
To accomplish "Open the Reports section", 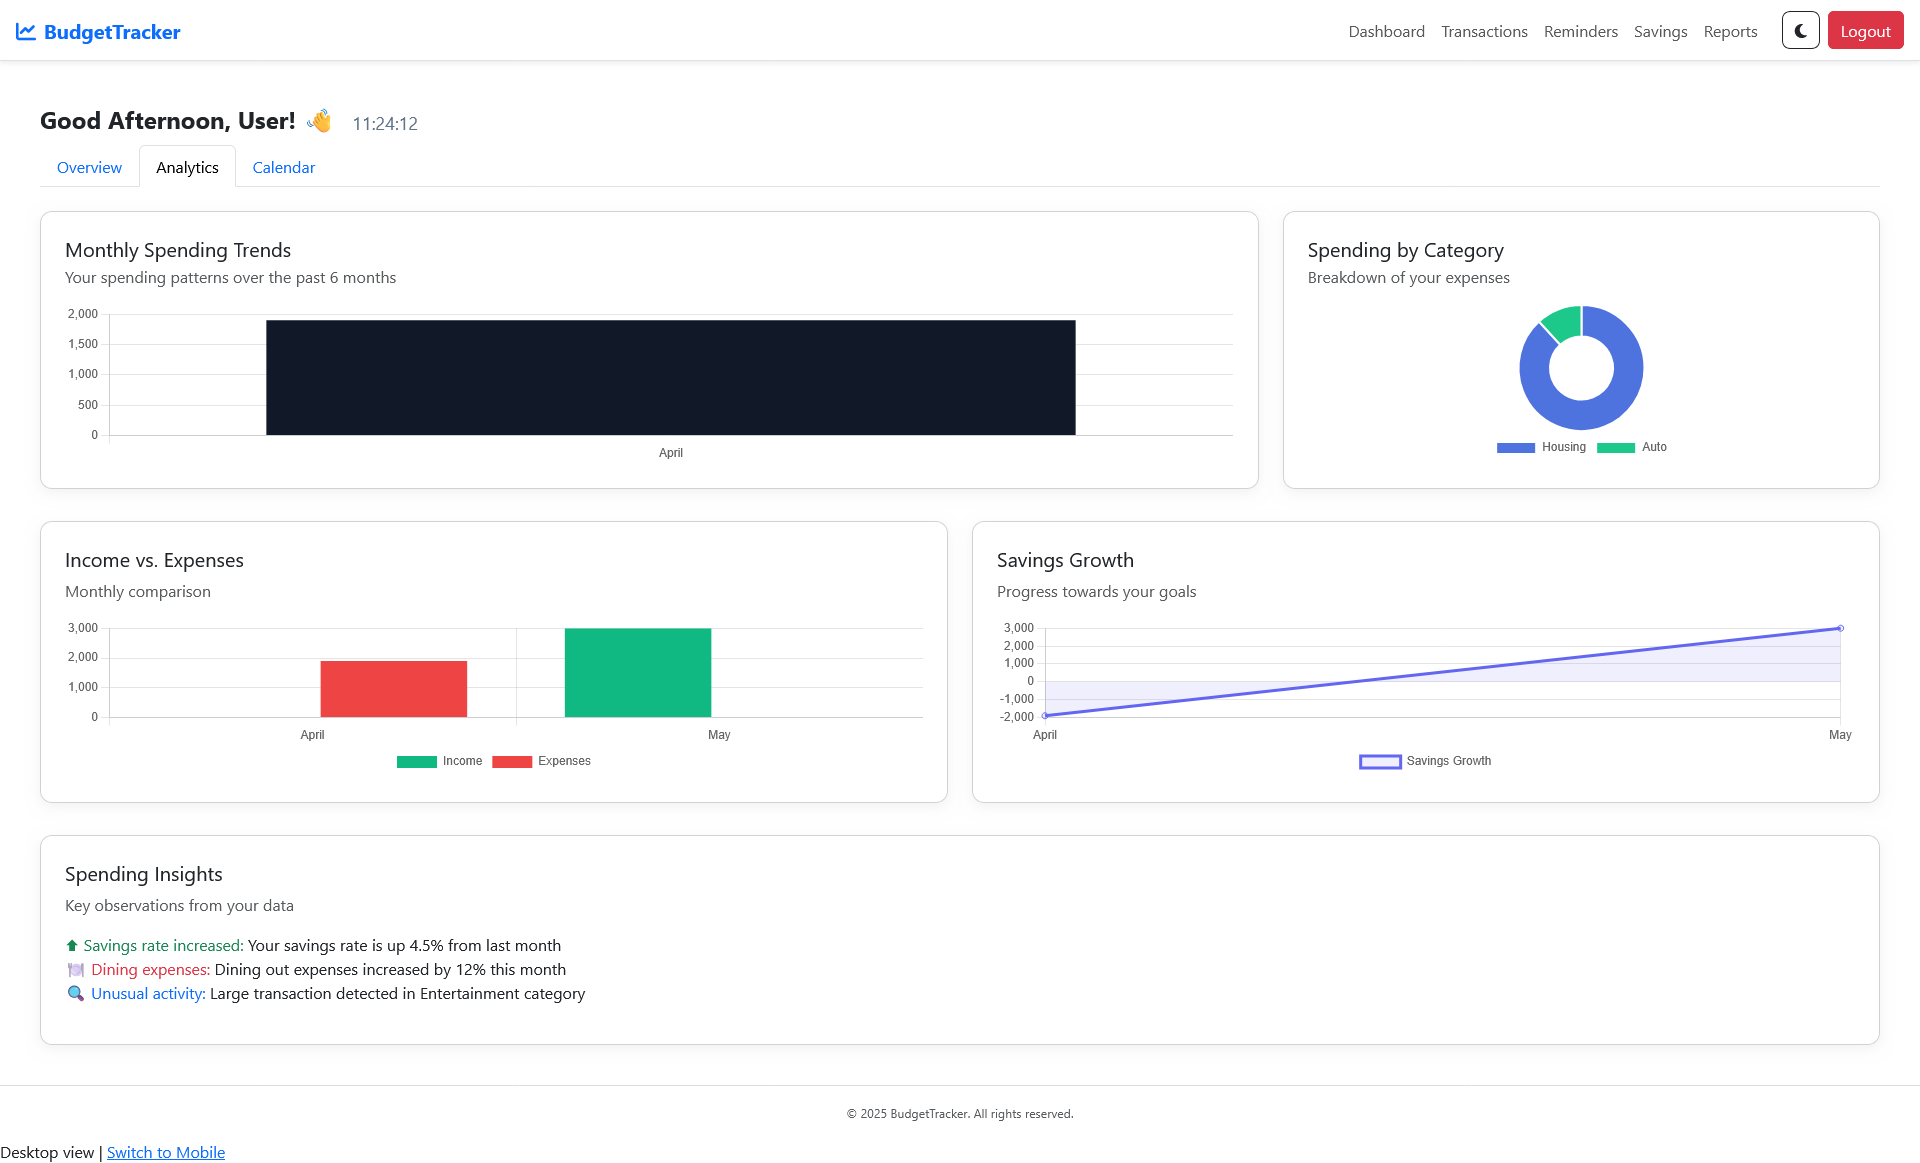I will (1730, 31).
